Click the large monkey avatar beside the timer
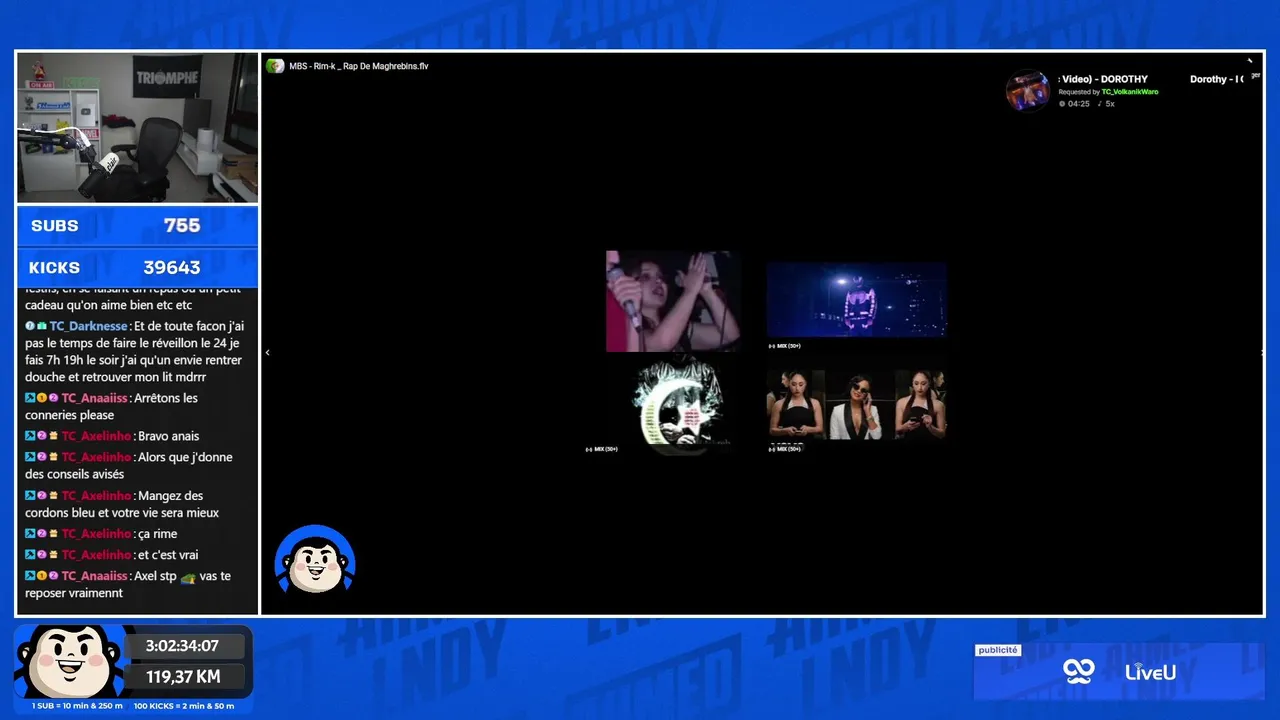Image resolution: width=1280 pixels, height=720 pixels. click(68, 662)
